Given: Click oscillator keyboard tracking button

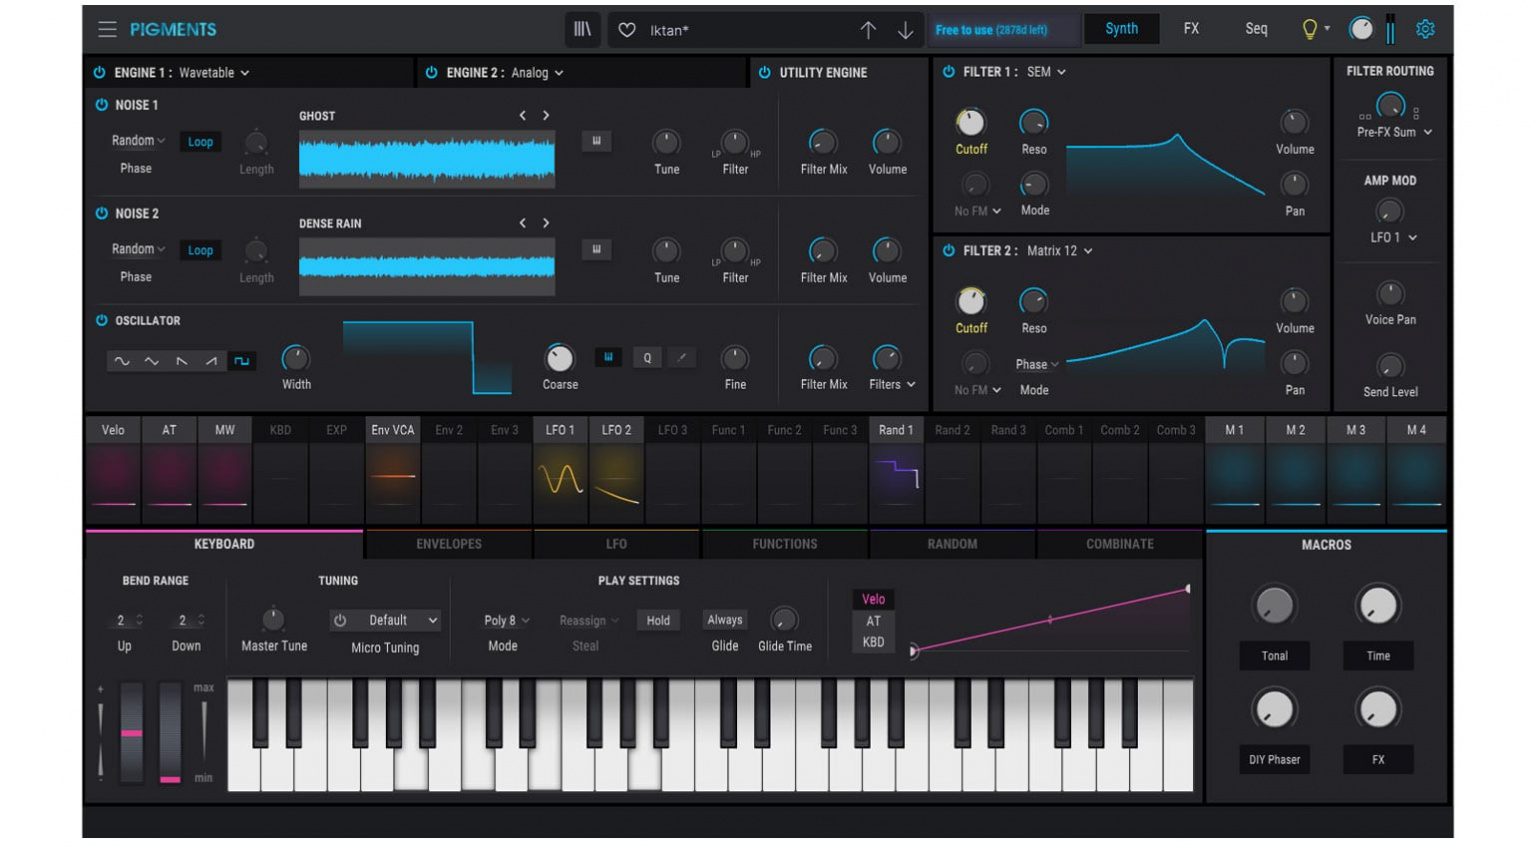Looking at the screenshot, I should click(608, 357).
